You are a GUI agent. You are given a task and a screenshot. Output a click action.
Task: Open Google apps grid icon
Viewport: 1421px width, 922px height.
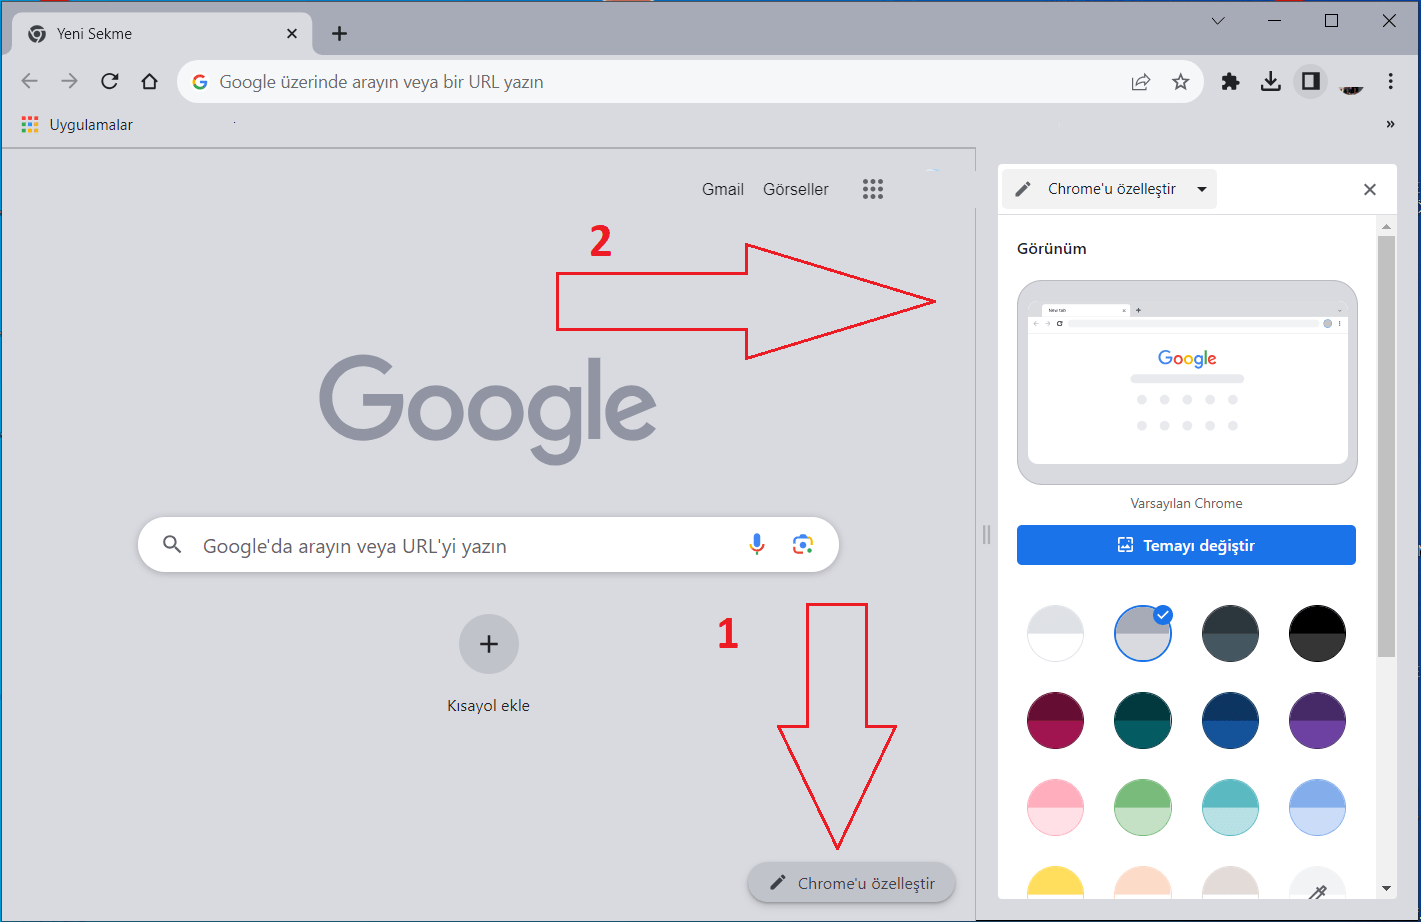[x=873, y=189]
